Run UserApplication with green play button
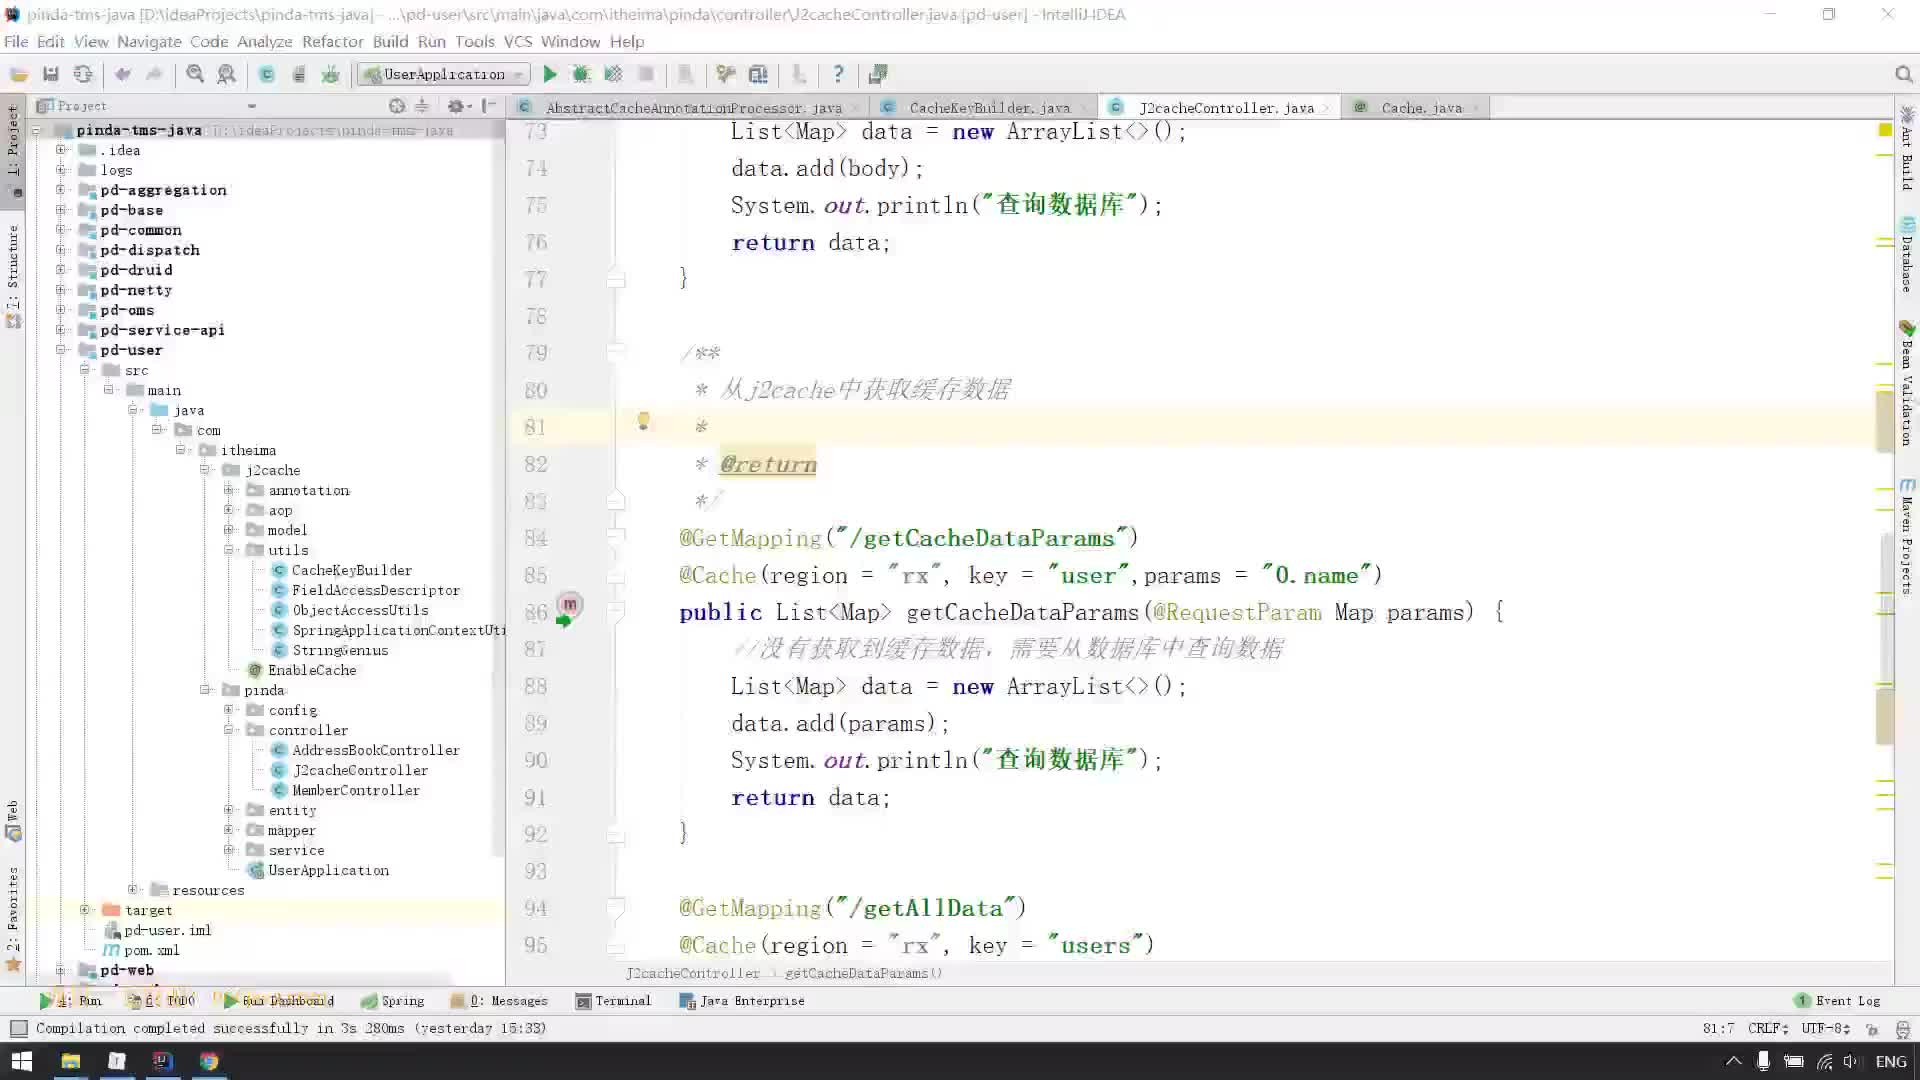Viewport: 1920px width, 1080px height. point(549,74)
